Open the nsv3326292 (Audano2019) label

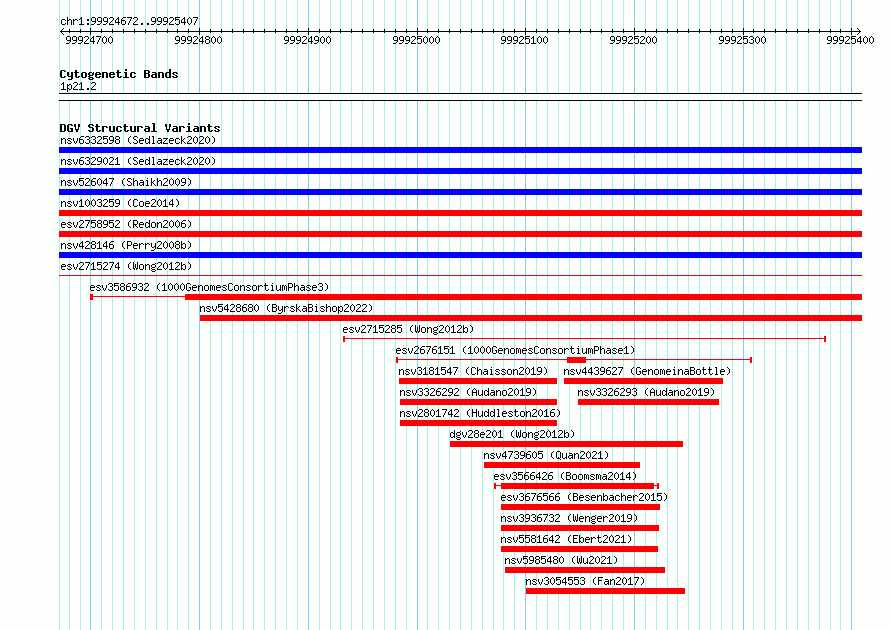(x=468, y=392)
